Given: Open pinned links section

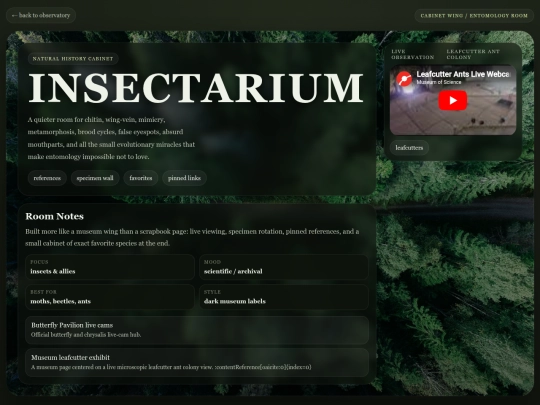Looking at the screenshot, I should coord(184,178).
